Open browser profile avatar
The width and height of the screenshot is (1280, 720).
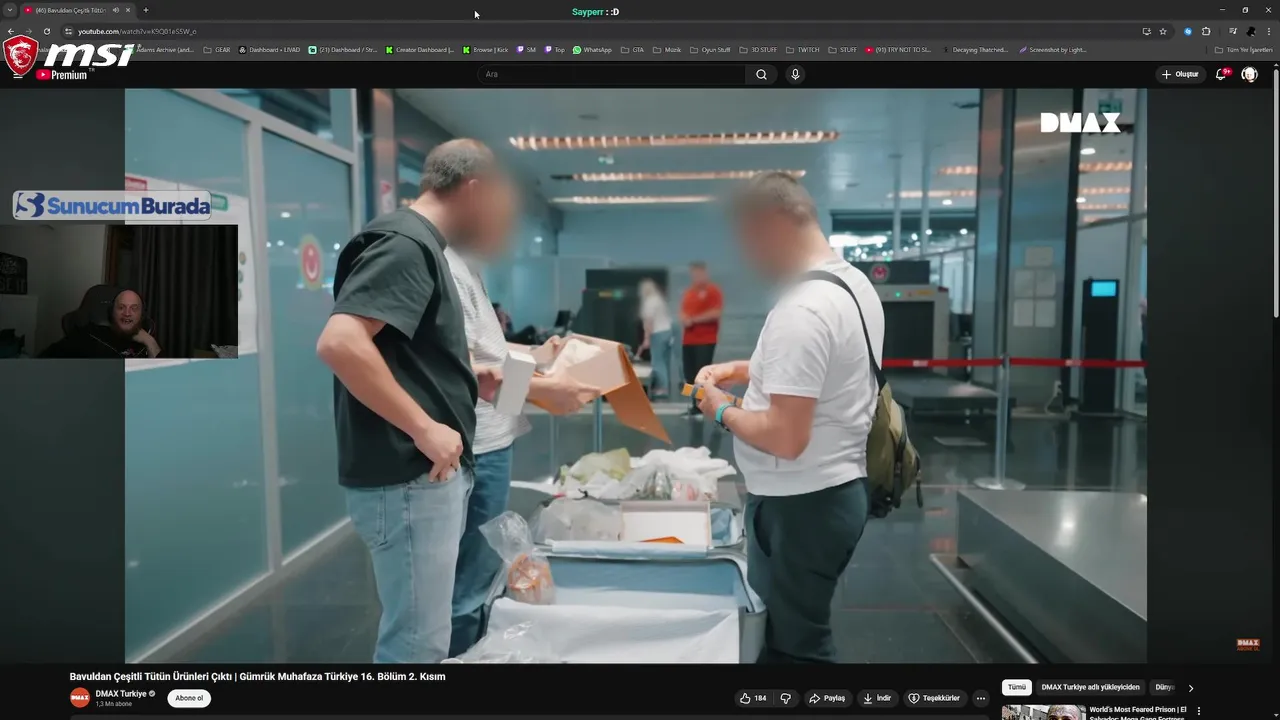1251,31
